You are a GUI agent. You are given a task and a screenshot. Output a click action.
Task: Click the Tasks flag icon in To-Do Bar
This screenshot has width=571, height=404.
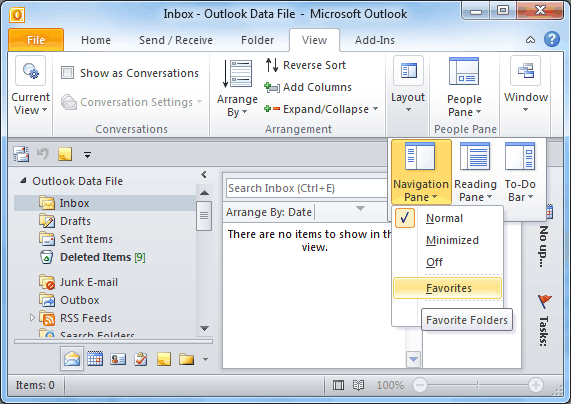point(544,301)
